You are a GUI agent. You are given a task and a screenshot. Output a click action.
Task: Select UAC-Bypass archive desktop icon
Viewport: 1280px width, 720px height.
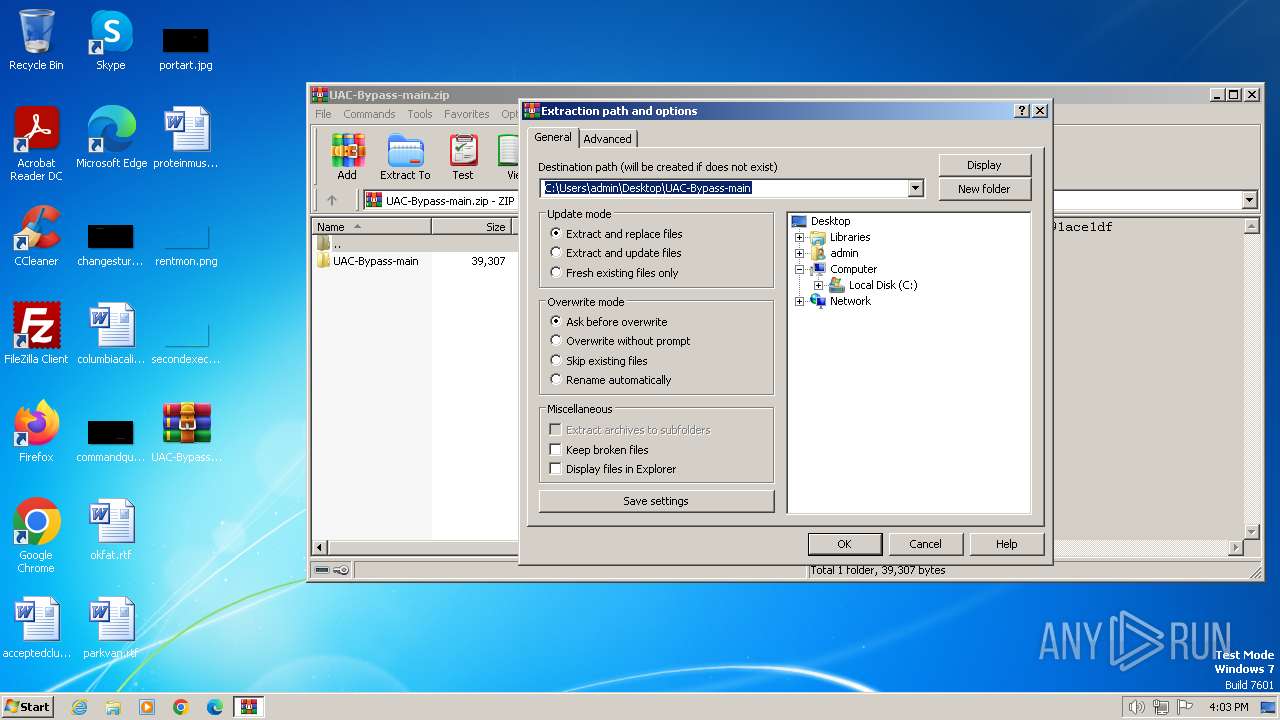[187, 432]
